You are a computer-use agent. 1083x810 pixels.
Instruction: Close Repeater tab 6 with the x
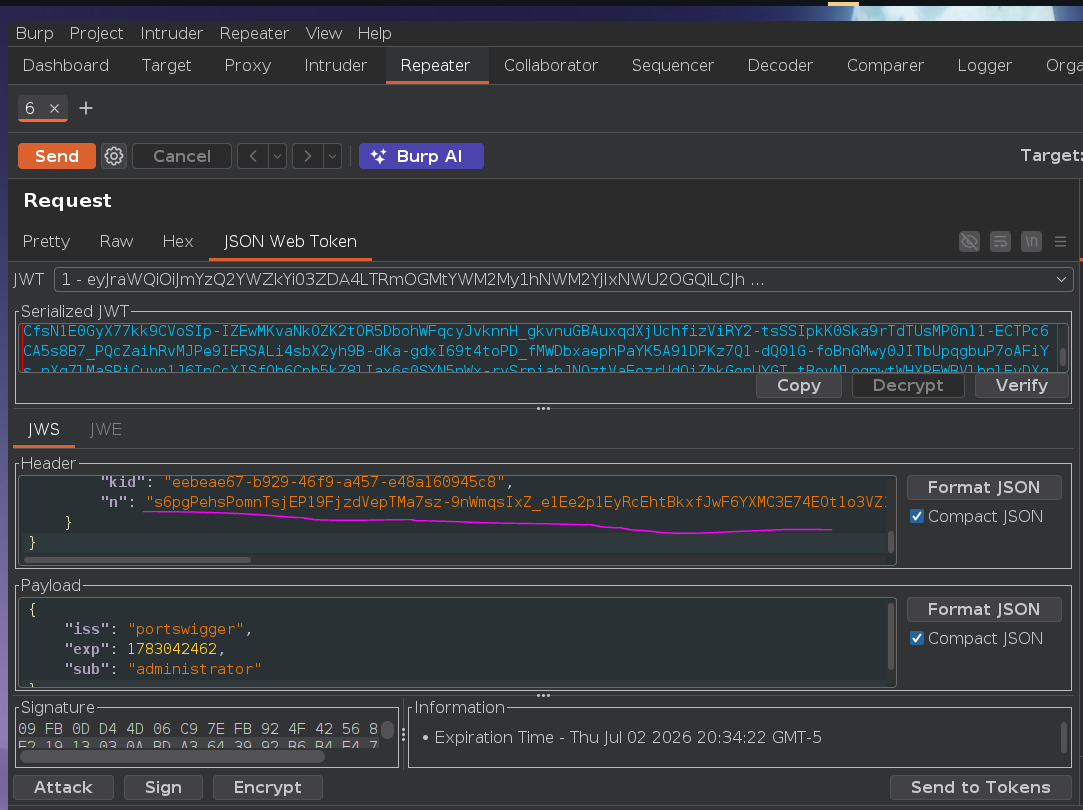[55, 108]
